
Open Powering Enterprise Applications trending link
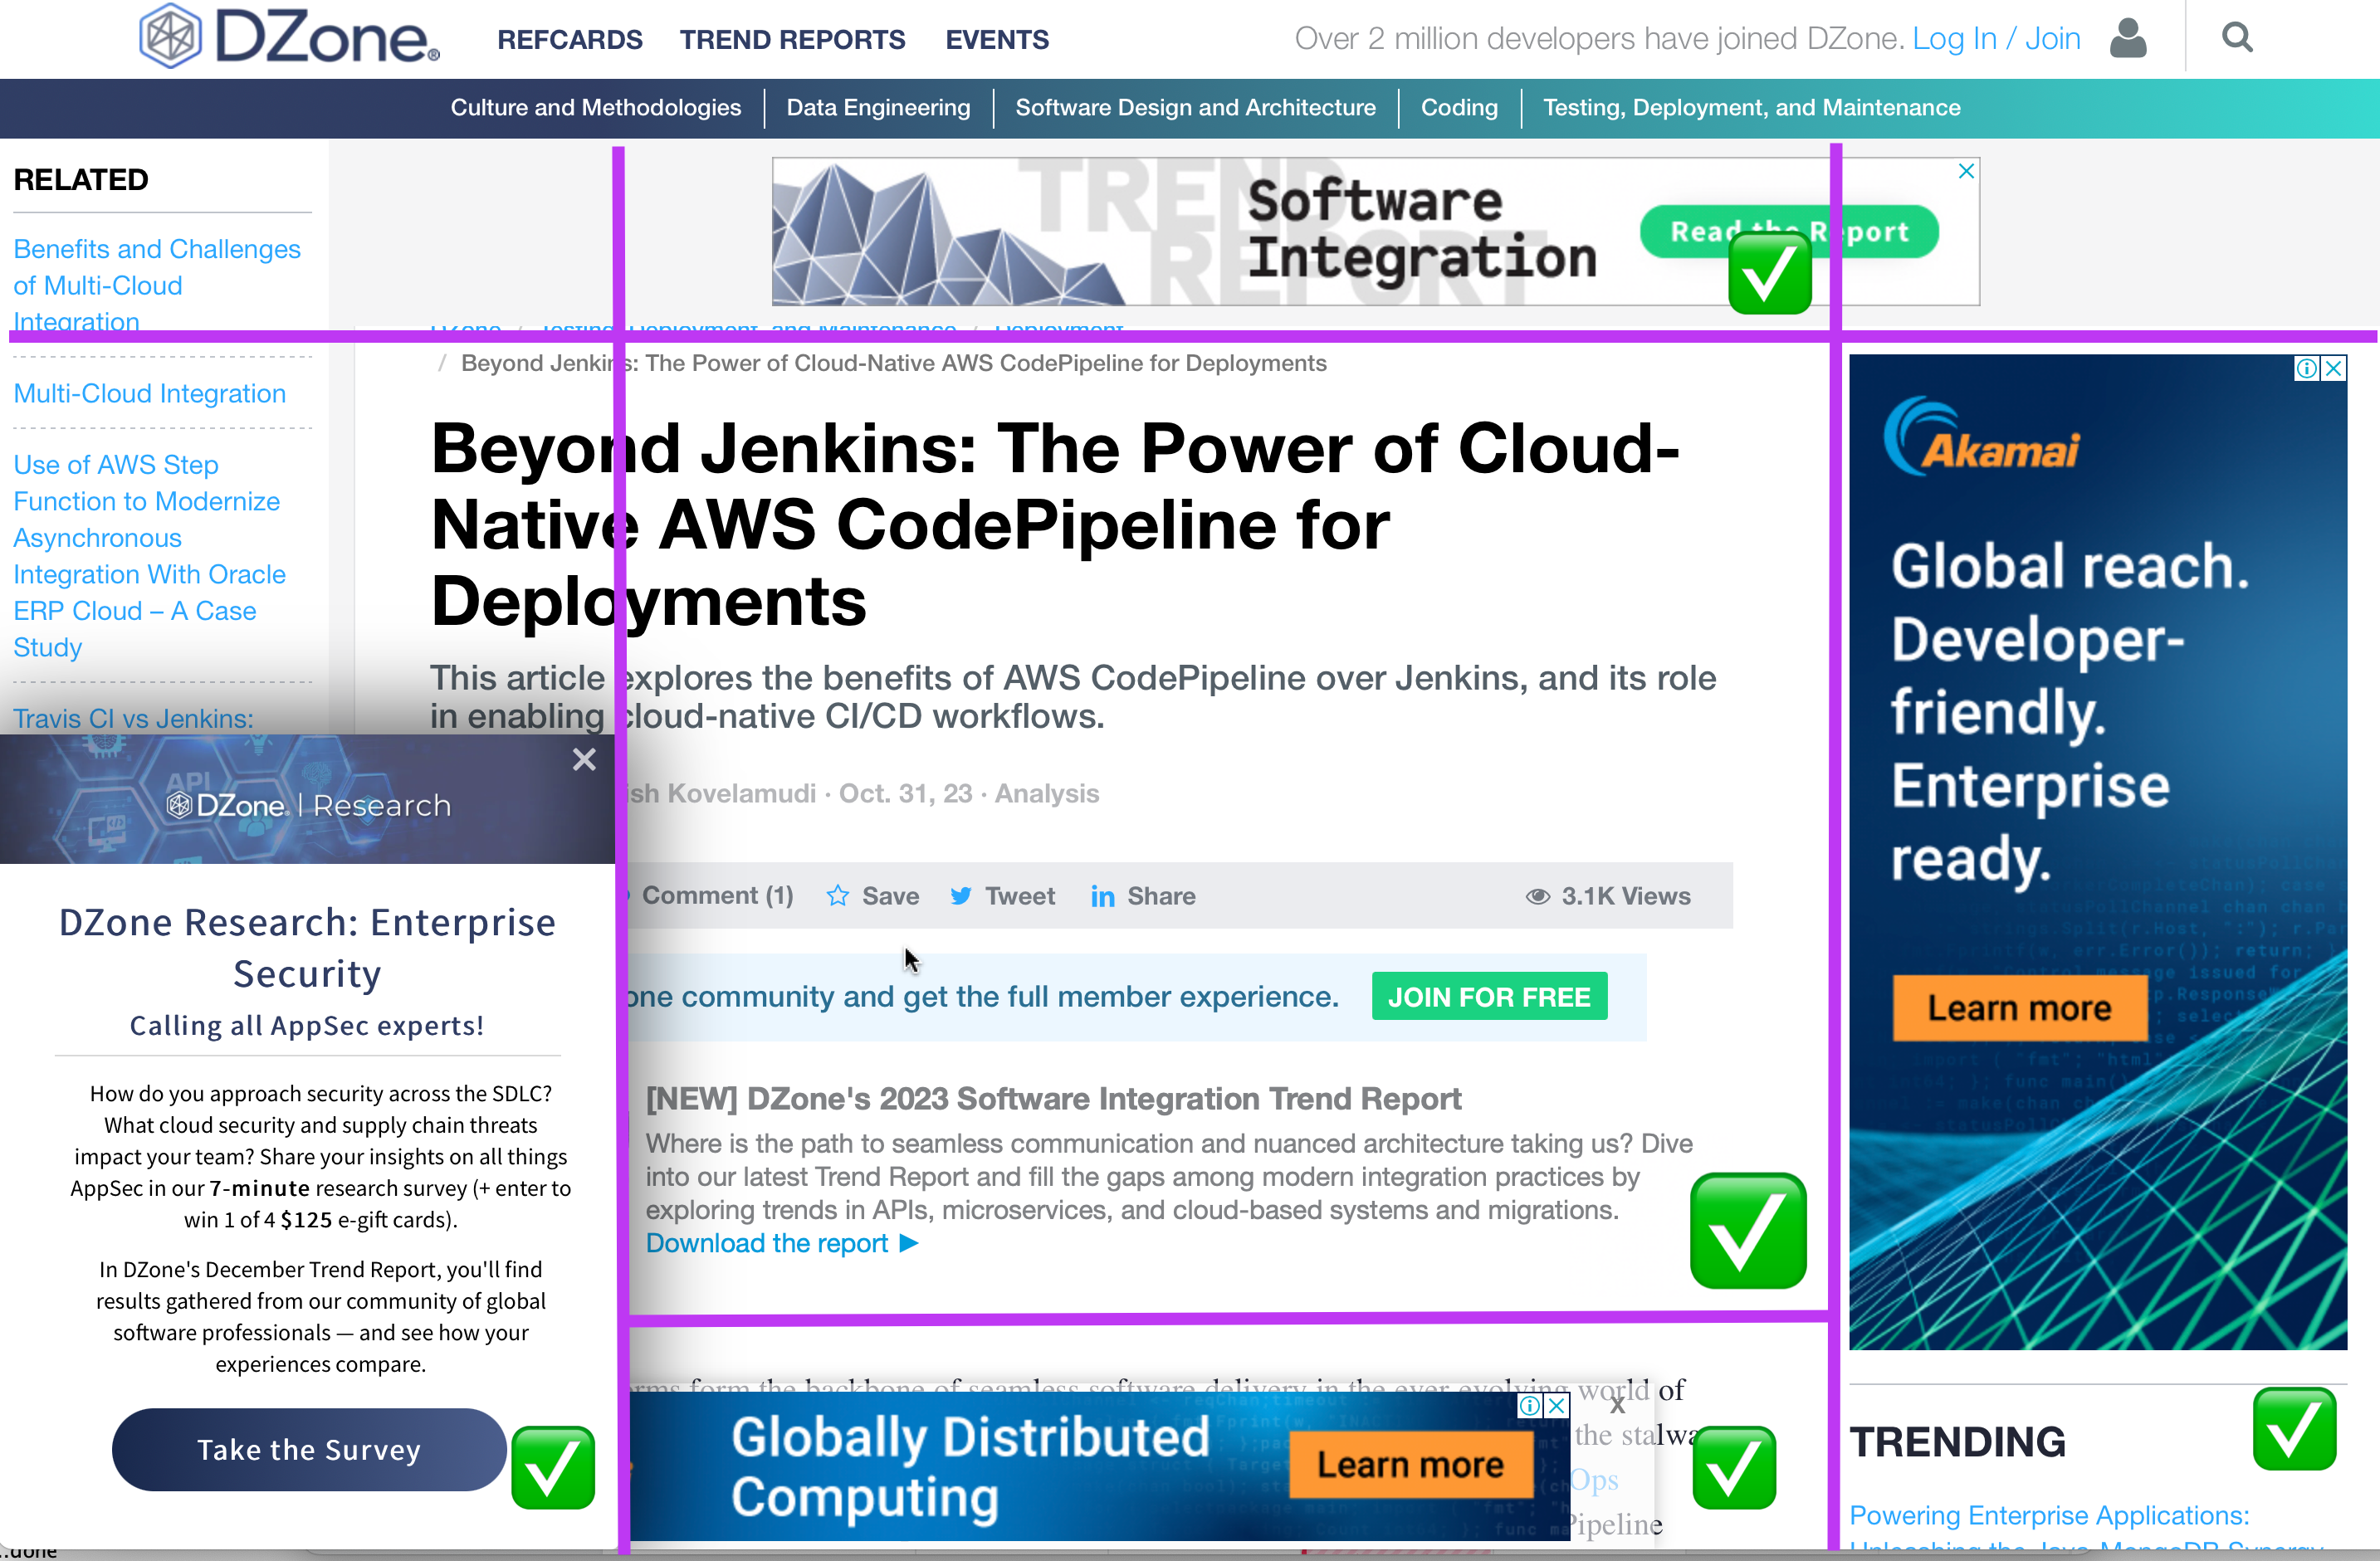(2048, 1516)
